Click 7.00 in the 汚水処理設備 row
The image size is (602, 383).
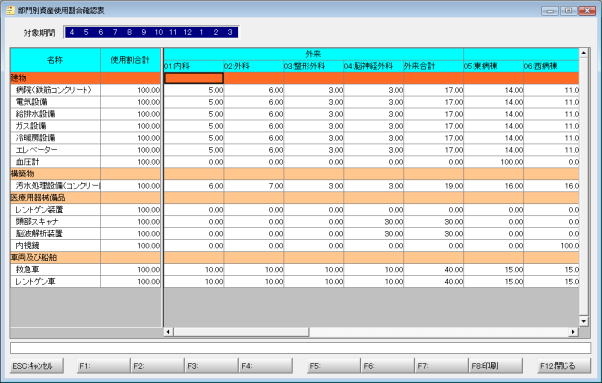pyautogui.click(x=254, y=186)
